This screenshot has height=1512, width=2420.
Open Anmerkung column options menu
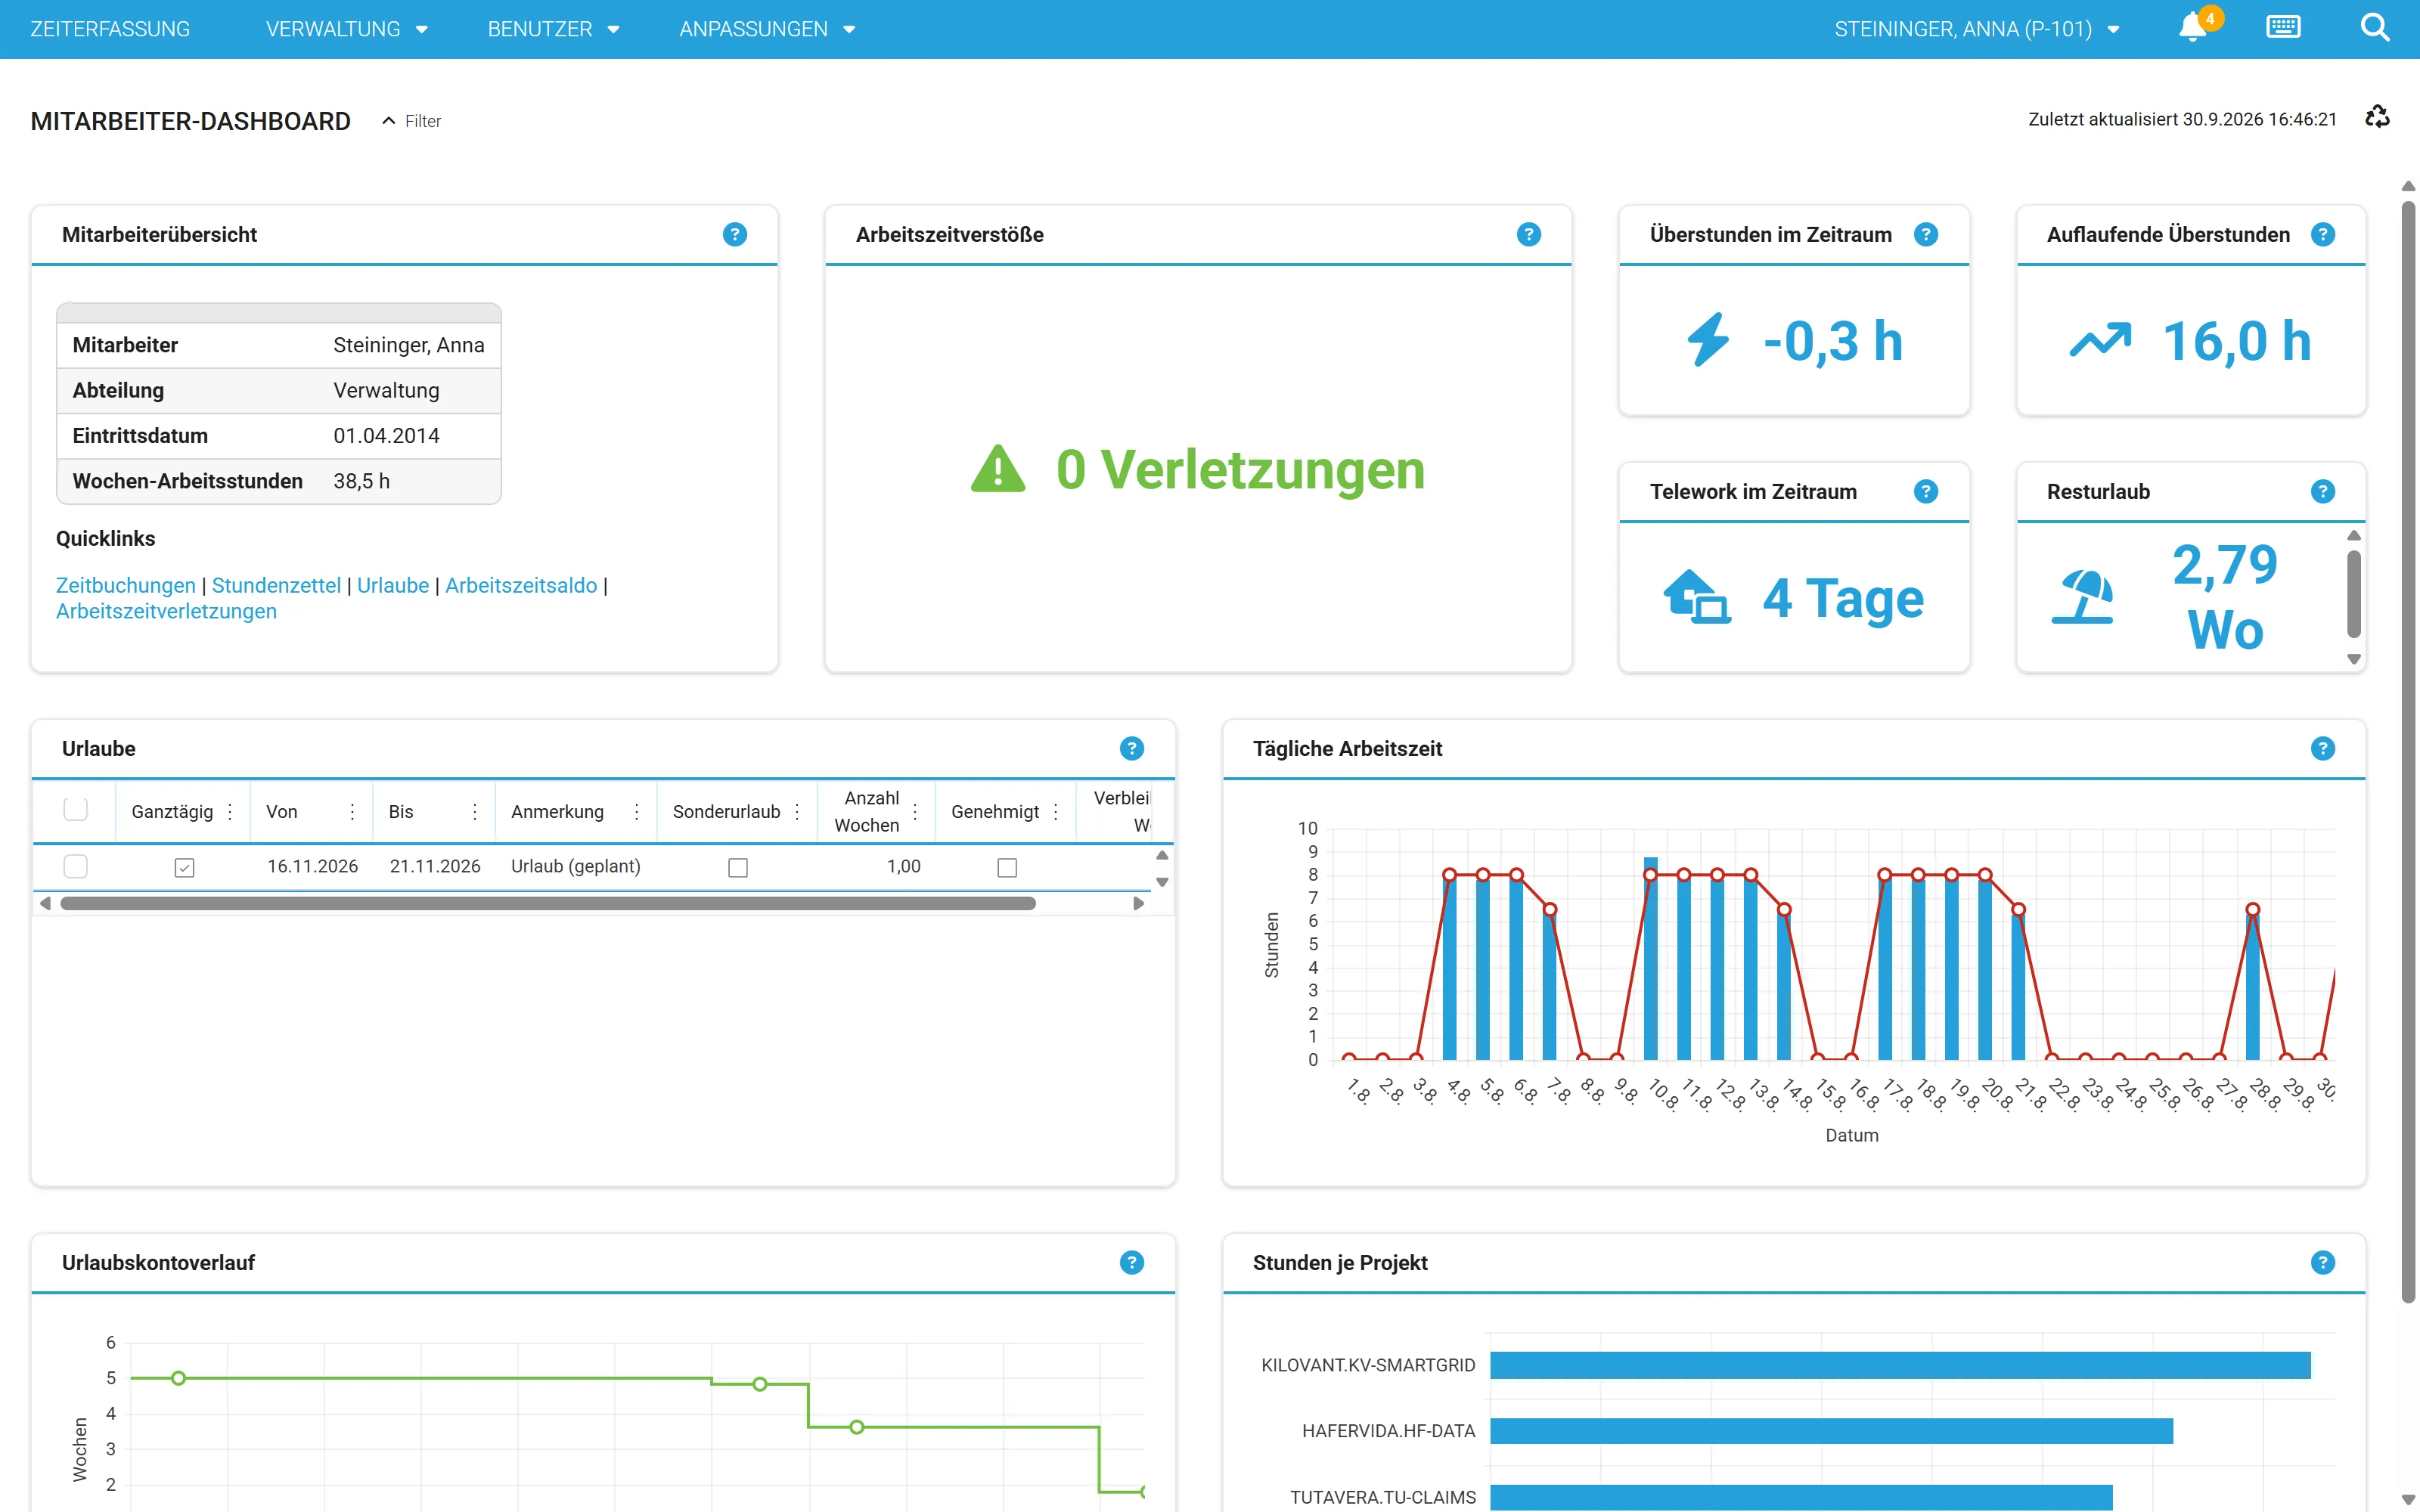[636, 812]
